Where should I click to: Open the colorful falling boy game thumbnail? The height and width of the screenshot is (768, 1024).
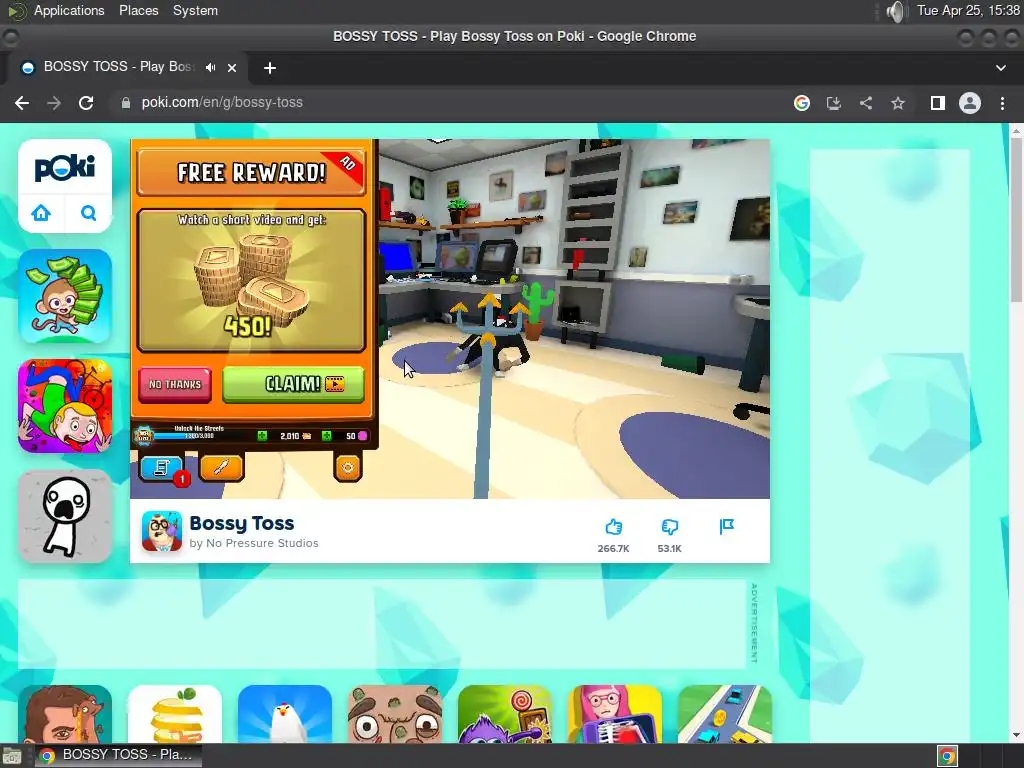65,406
